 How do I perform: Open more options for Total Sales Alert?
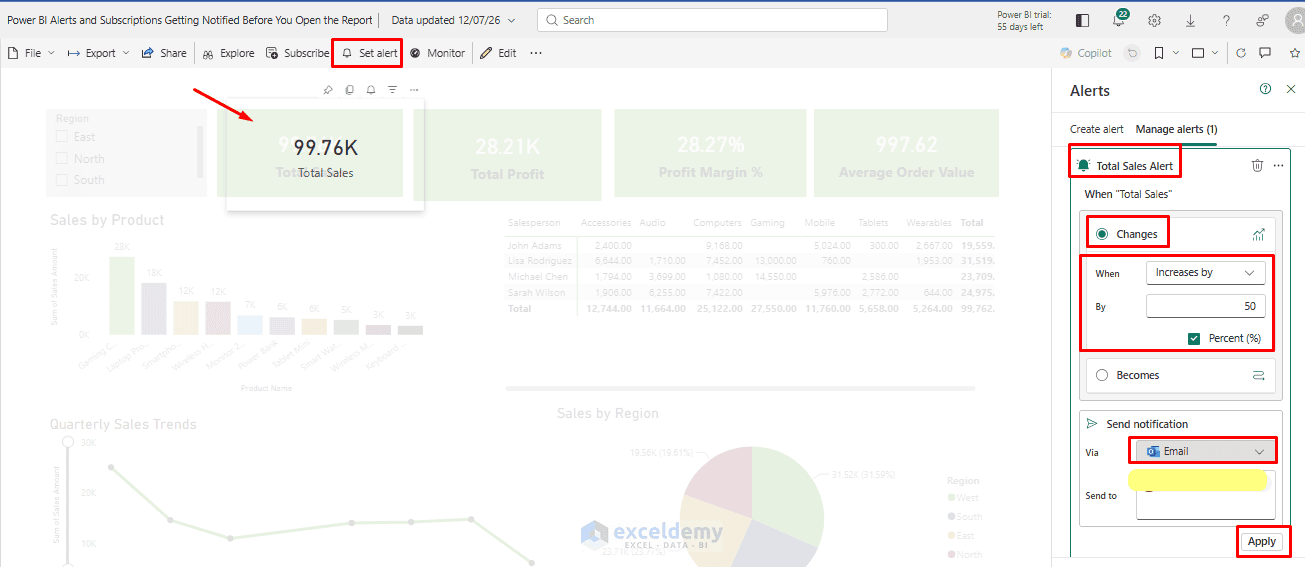[x=1278, y=165]
